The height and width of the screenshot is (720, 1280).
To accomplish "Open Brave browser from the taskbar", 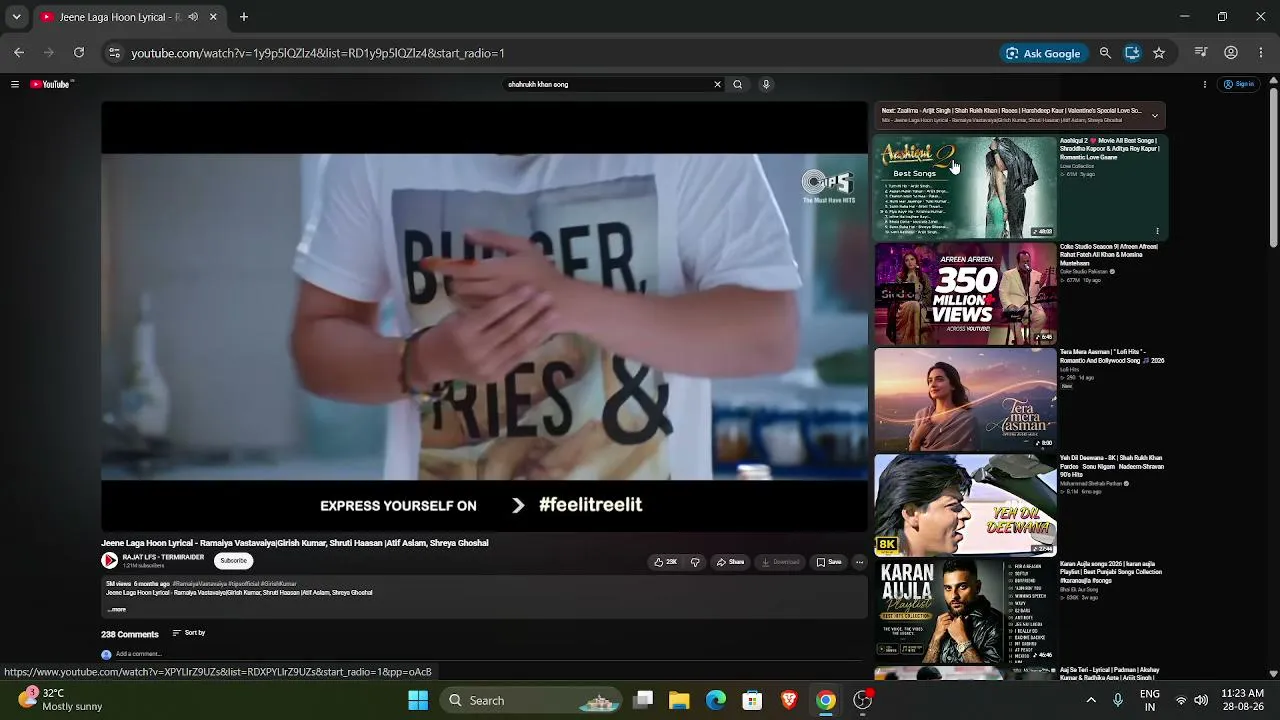I will (789, 700).
